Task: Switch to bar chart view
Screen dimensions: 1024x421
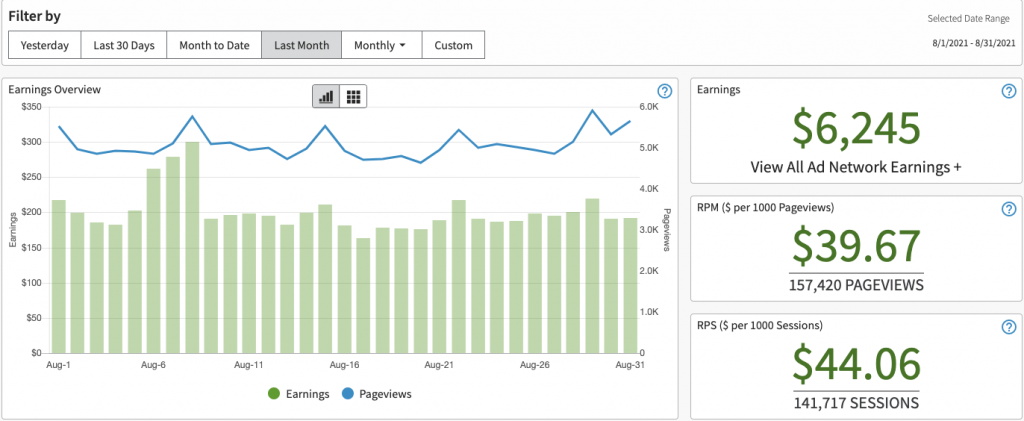Action: pyautogui.click(x=326, y=96)
